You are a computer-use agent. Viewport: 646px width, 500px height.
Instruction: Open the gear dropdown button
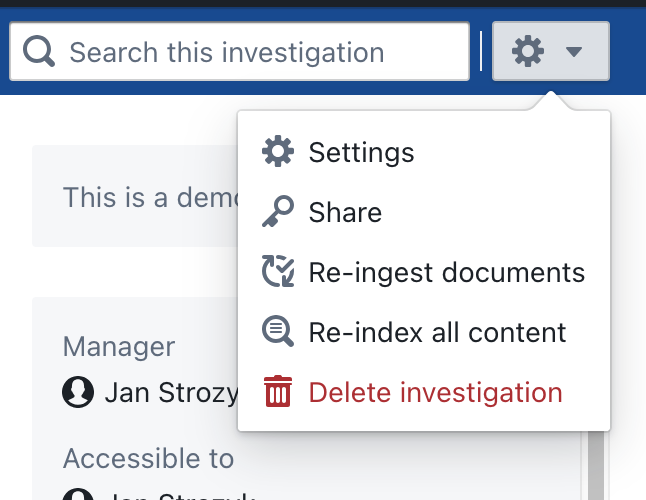[550, 51]
